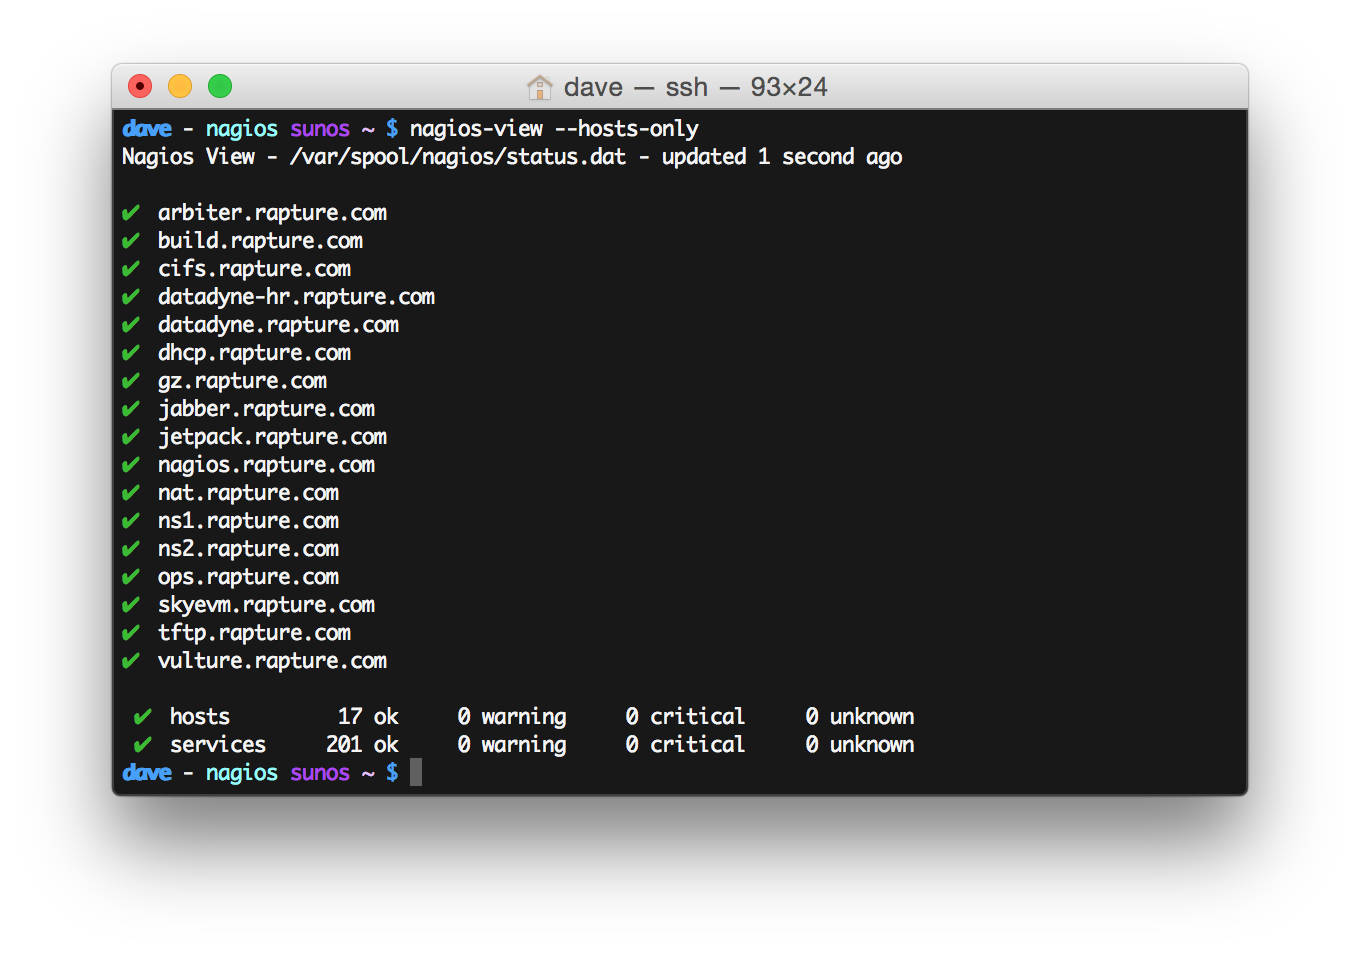
Task: Click host name nat.rapture.com
Action: (248, 493)
